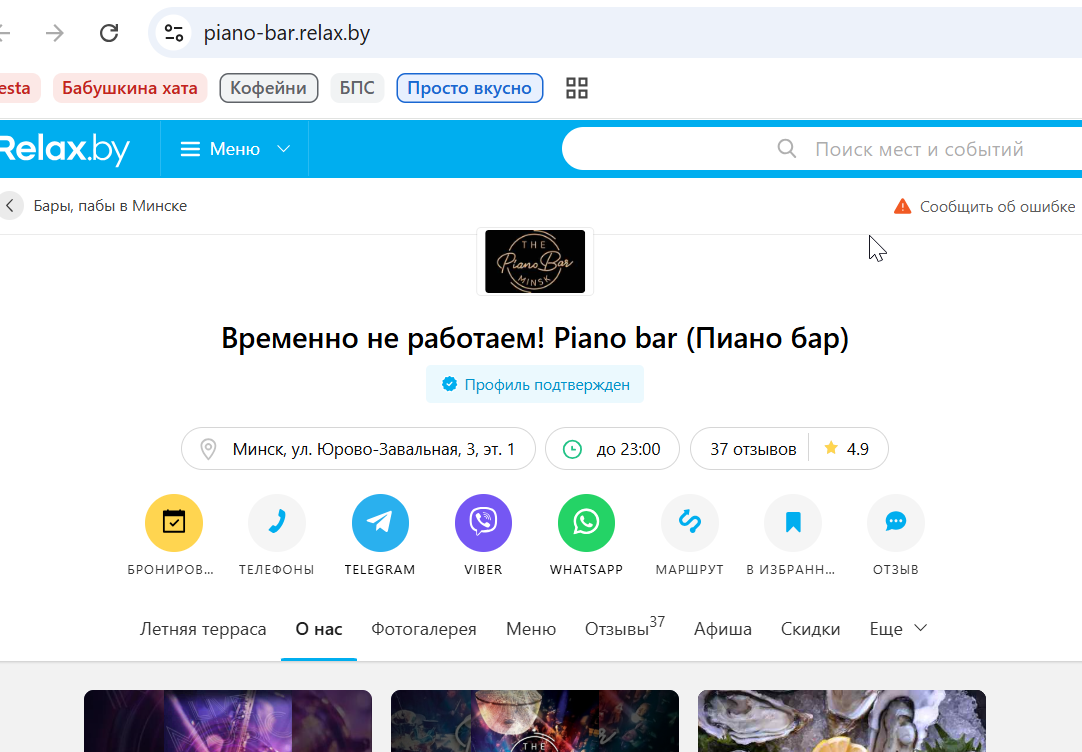Open the oysters photo thumbnail

842,721
